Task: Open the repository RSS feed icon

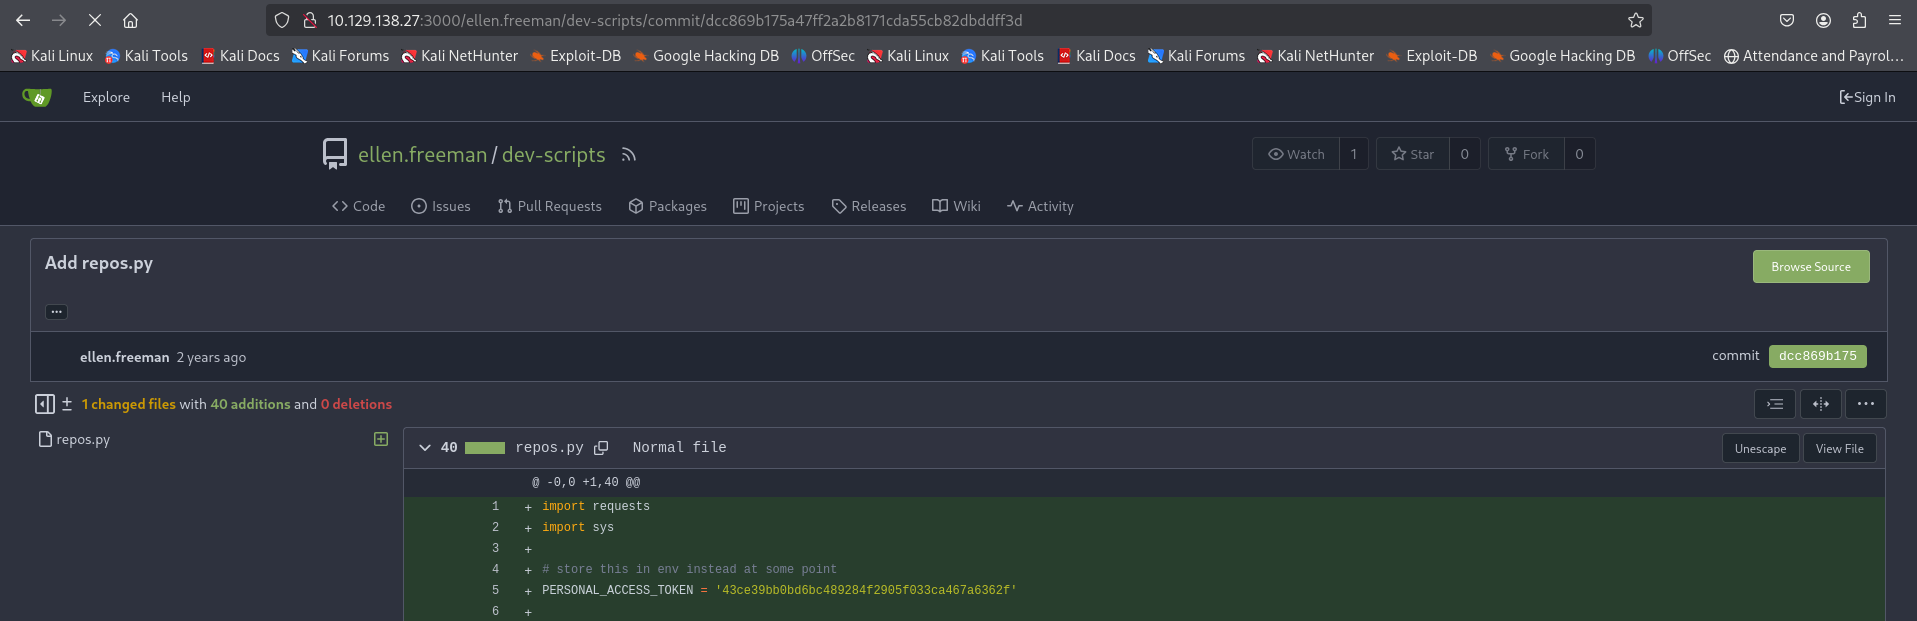Action: [628, 155]
